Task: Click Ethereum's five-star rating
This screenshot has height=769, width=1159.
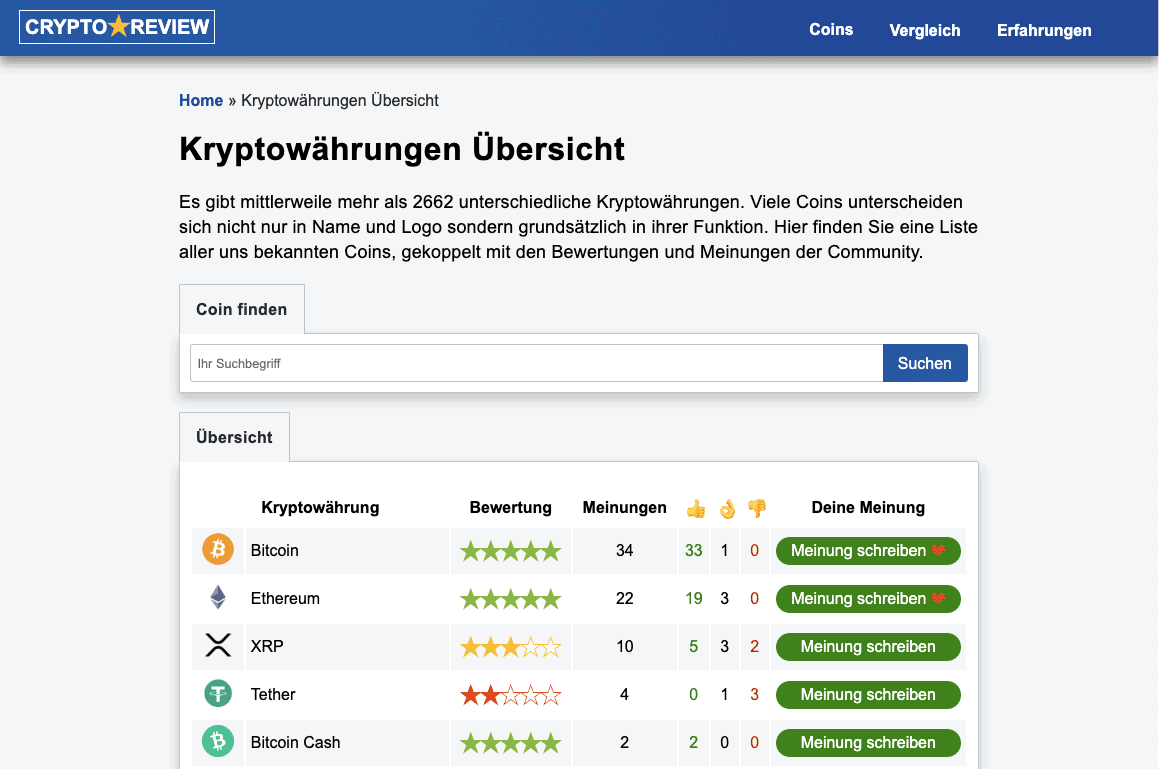Action: click(x=511, y=599)
